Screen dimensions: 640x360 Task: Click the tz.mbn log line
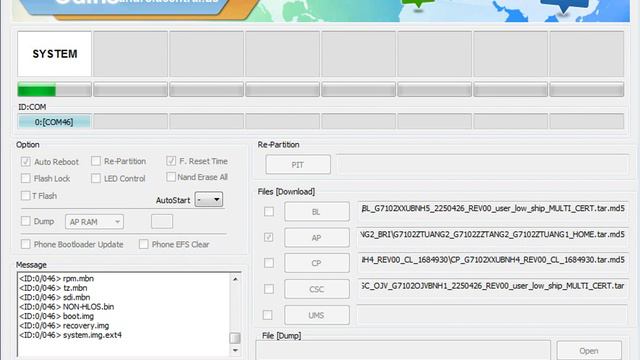(x=53, y=288)
